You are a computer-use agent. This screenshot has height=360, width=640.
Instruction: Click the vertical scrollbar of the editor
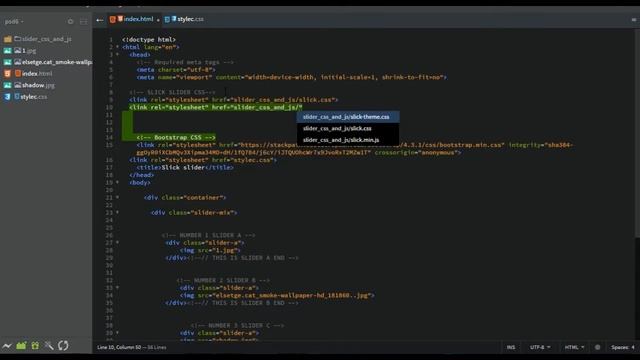[x=637, y=133]
